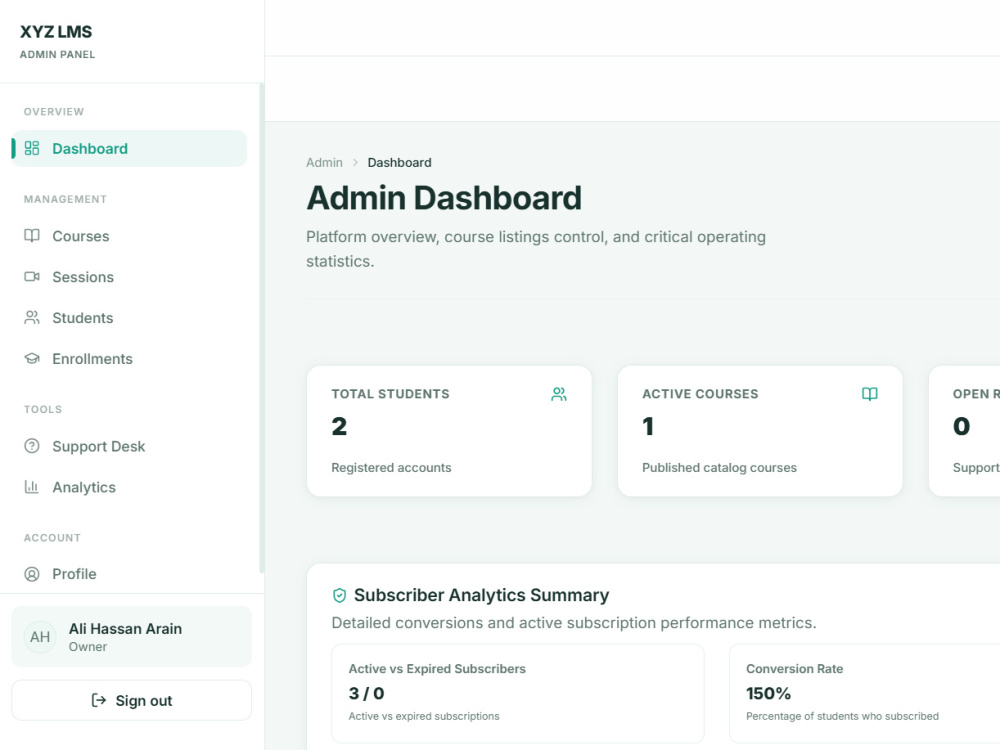Click the Subscriber Analytics Summary heading
1000x750 pixels.
482,595
